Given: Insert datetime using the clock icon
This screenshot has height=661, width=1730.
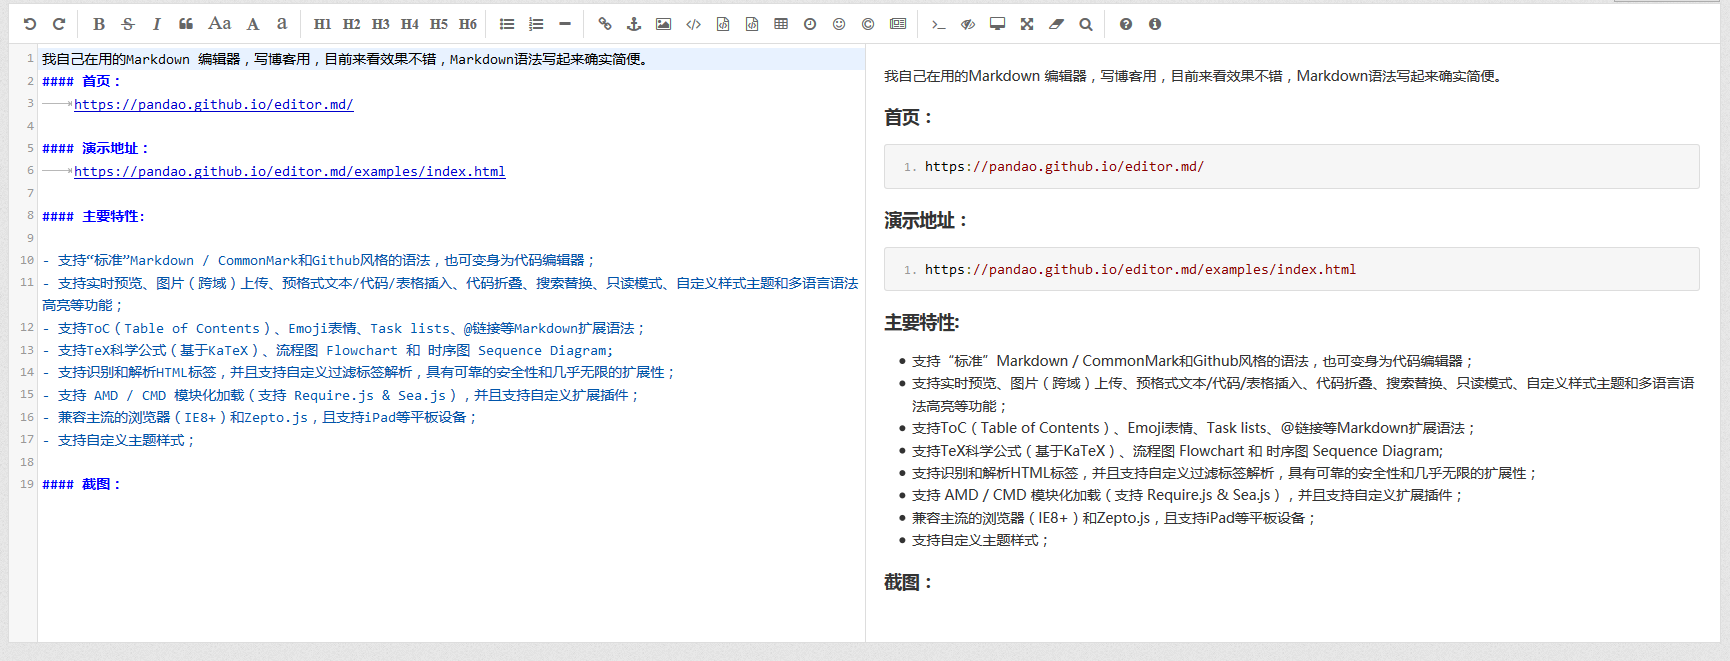Looking at the screenshot, I should coord(810,24).
